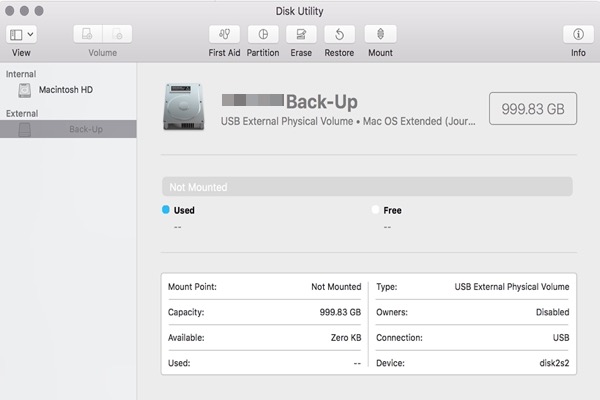The height and width of the screenshot is (400, 600).
Task: Click the Restore arrow icon
Action: [339, 34]
